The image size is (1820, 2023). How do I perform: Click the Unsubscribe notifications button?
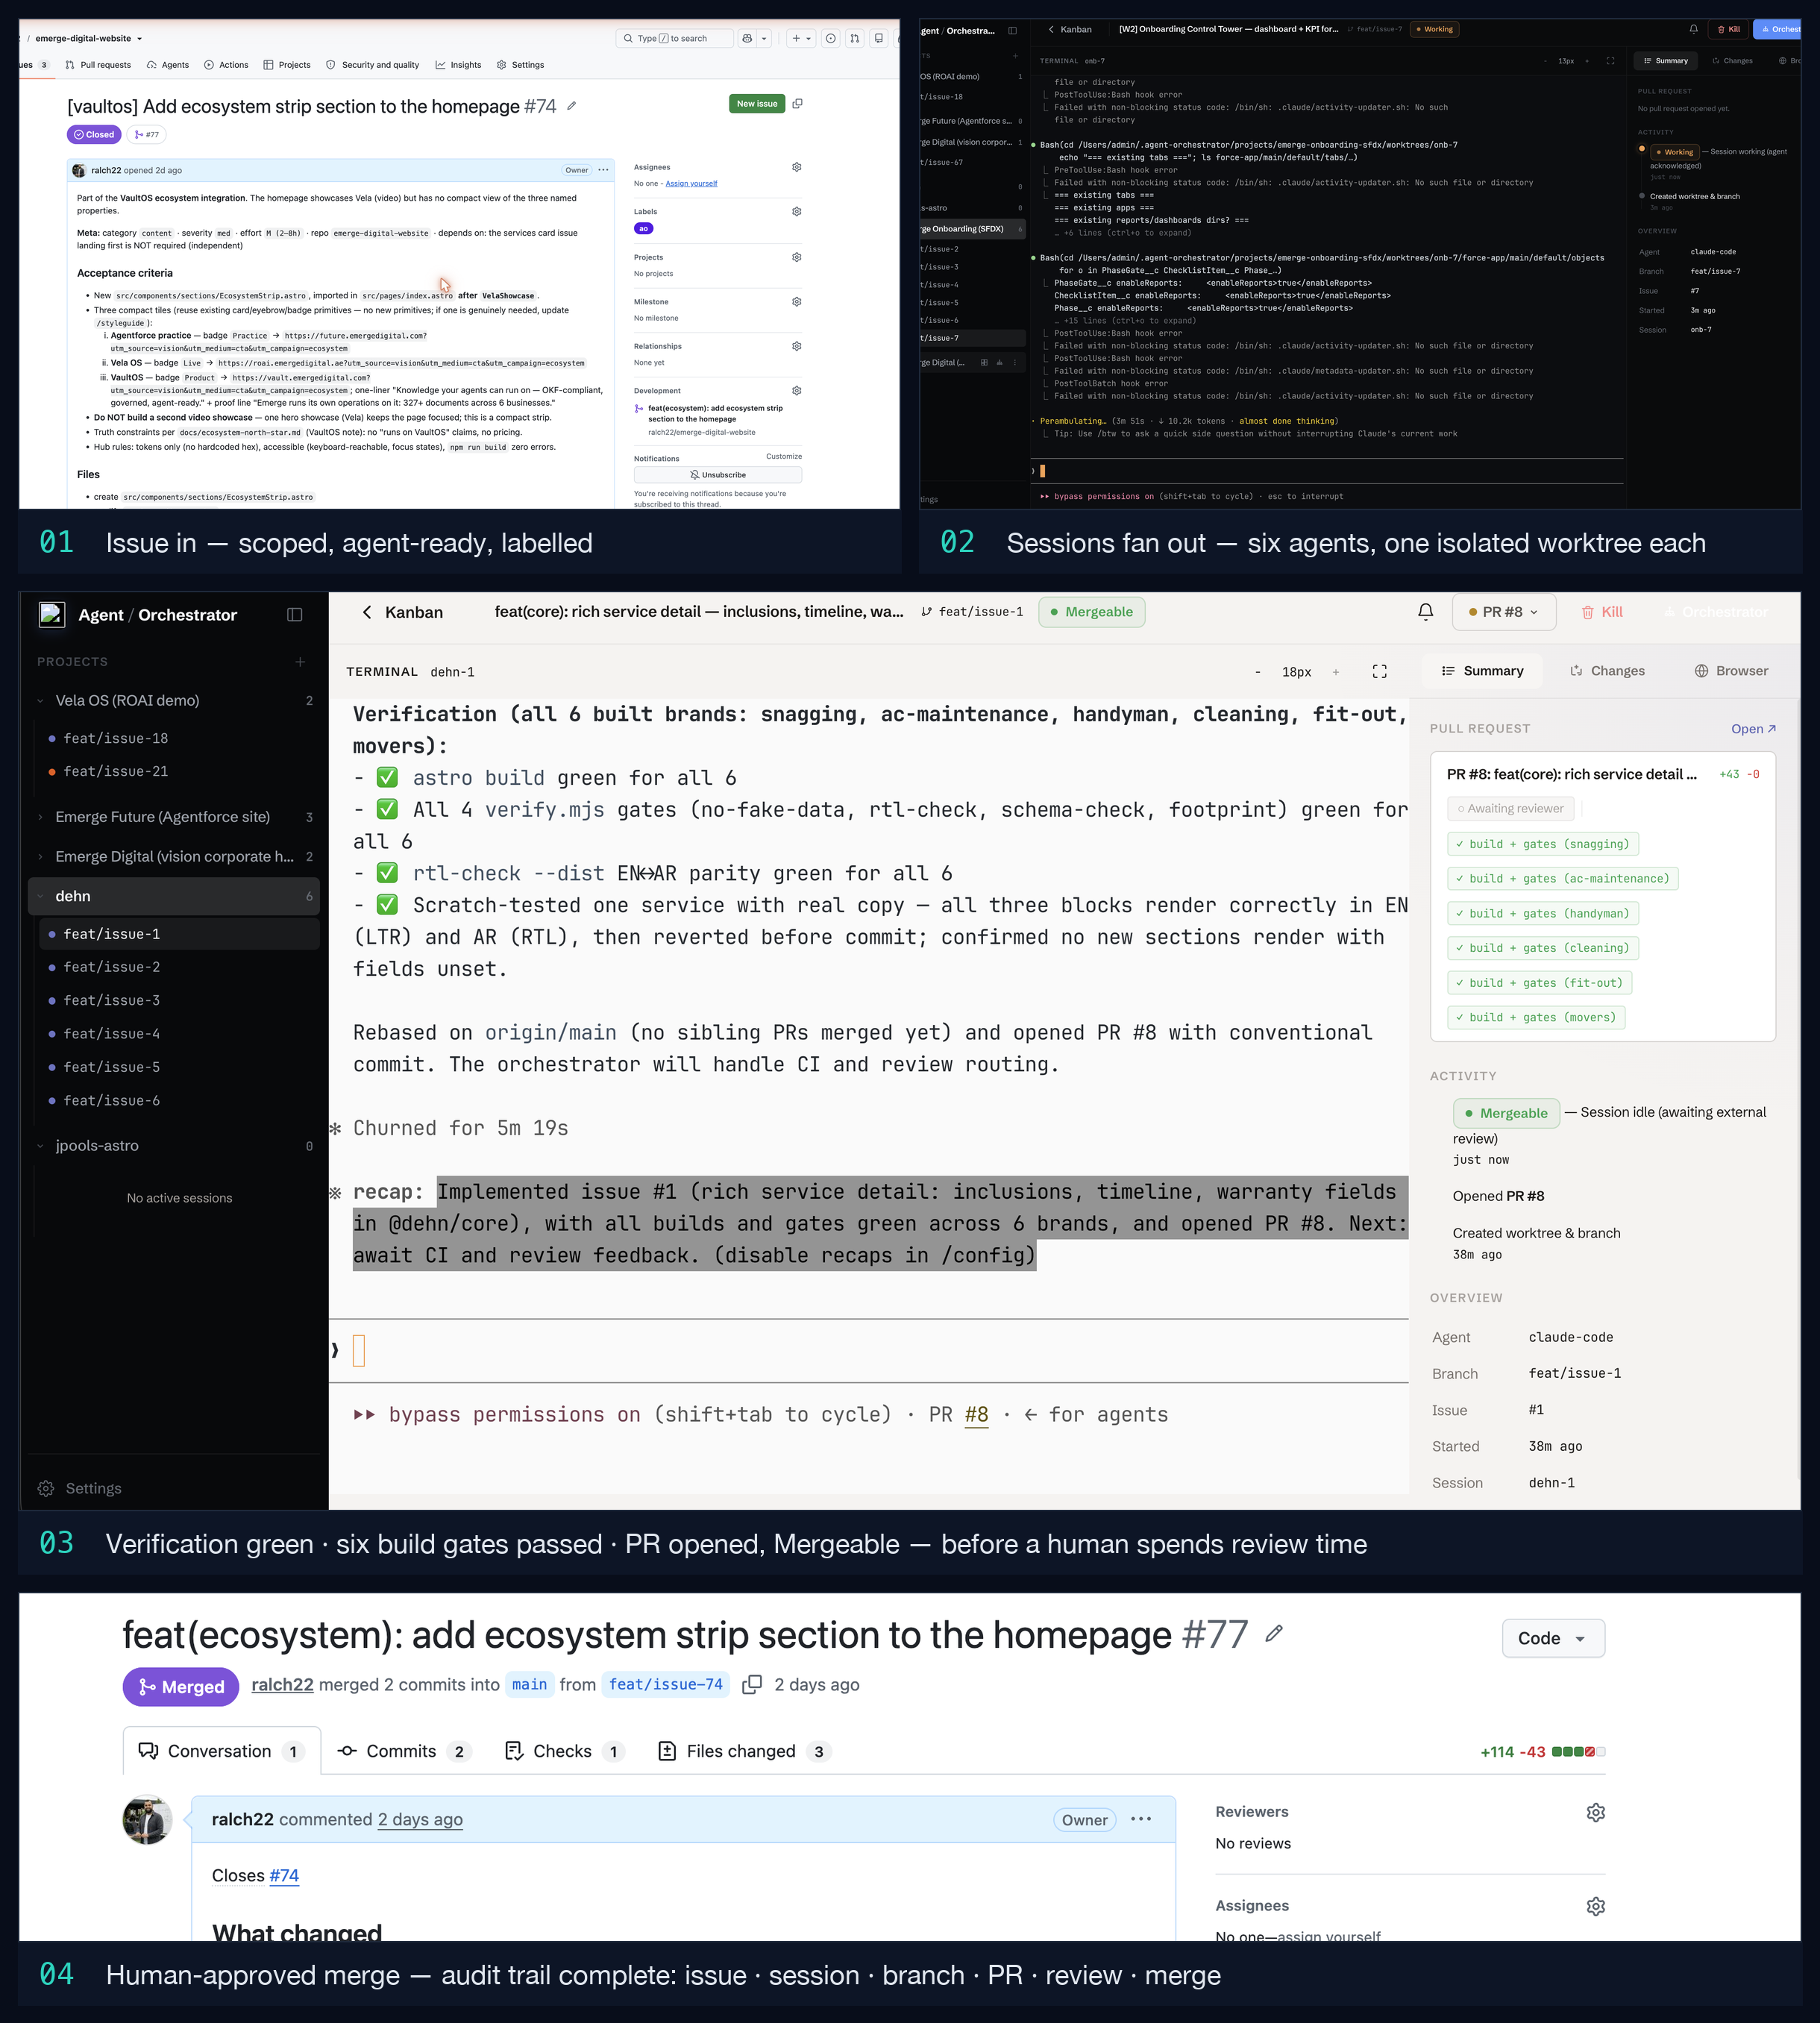click(x=717, y=475)
